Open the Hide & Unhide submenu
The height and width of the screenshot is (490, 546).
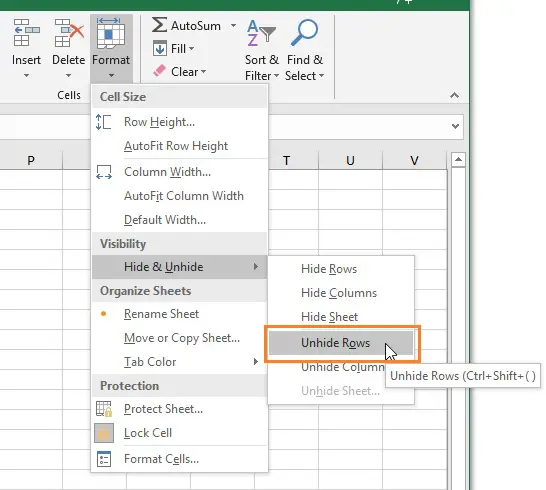click(x=179, y=267)
